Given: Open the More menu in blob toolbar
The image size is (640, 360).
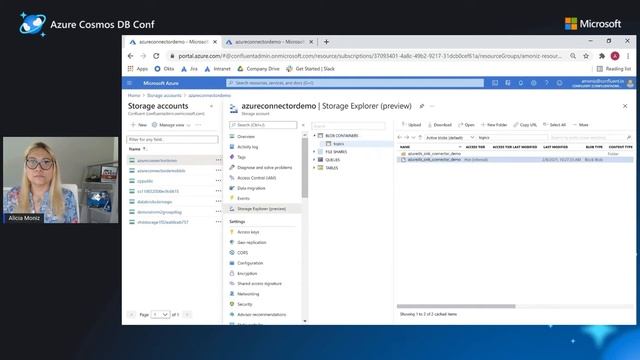Looking at the screenshot, I should pos(580,124).
